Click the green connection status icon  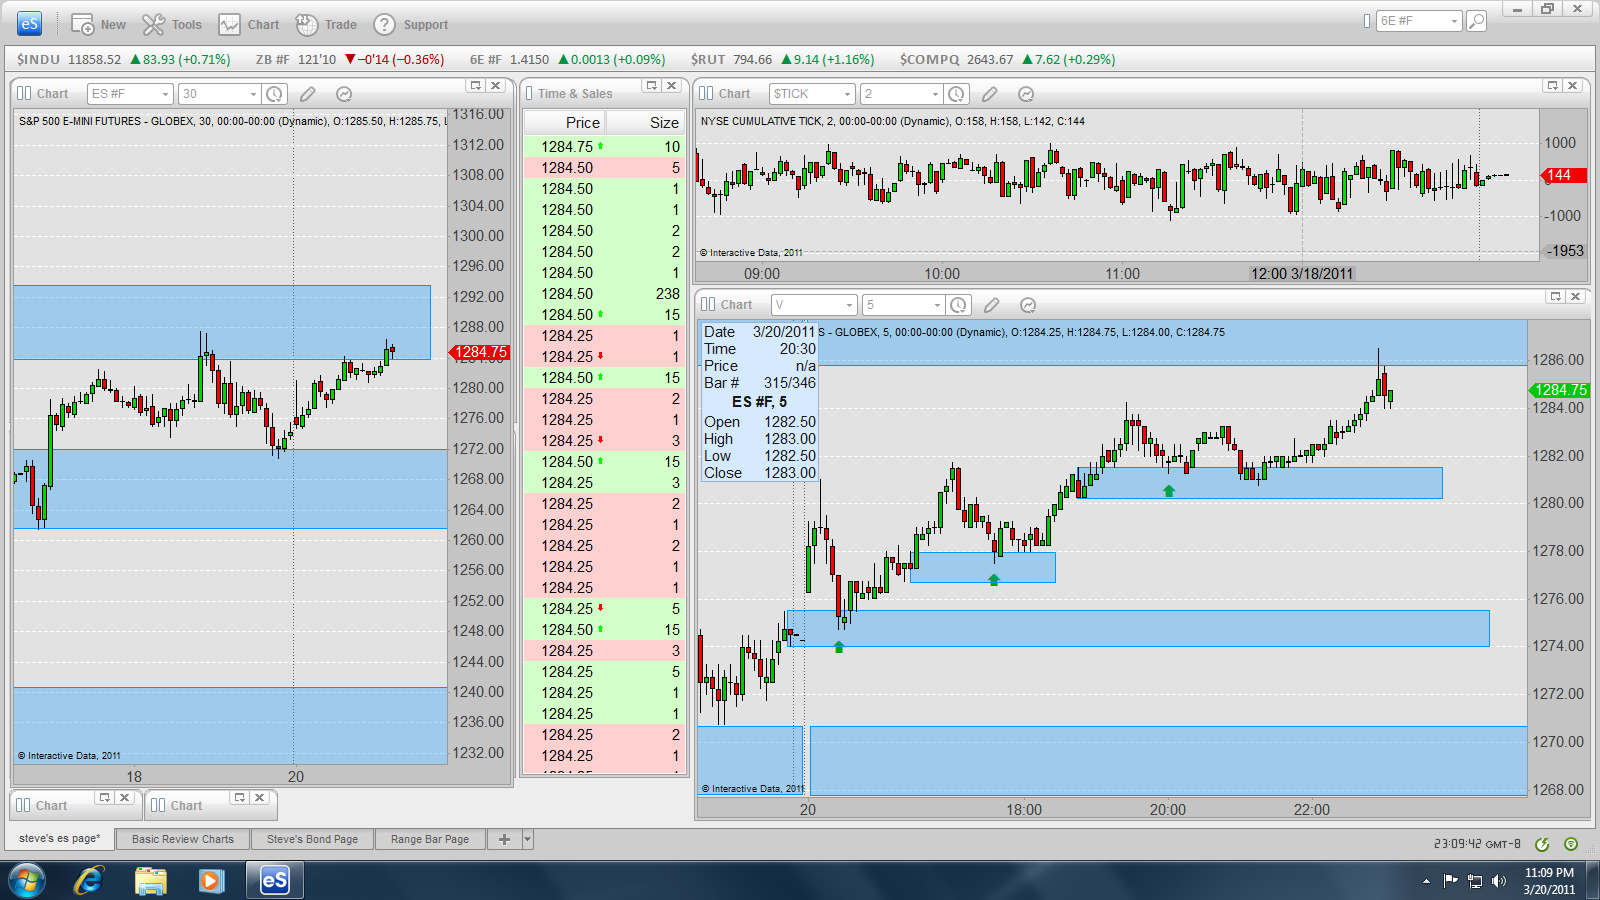click(1542, 844)
